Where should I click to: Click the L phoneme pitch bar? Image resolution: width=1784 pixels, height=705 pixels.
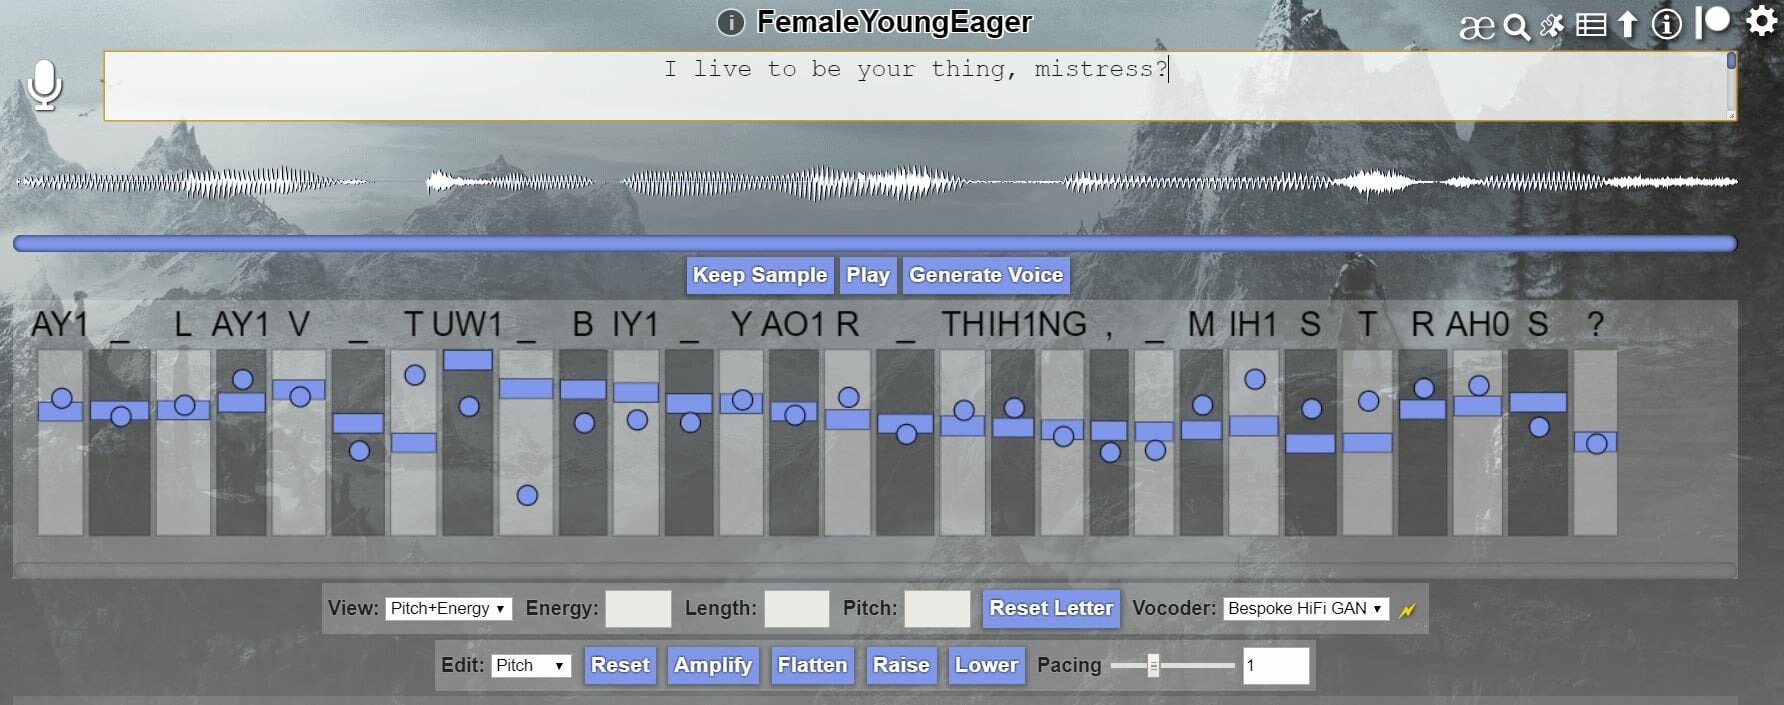pos(183,410)
